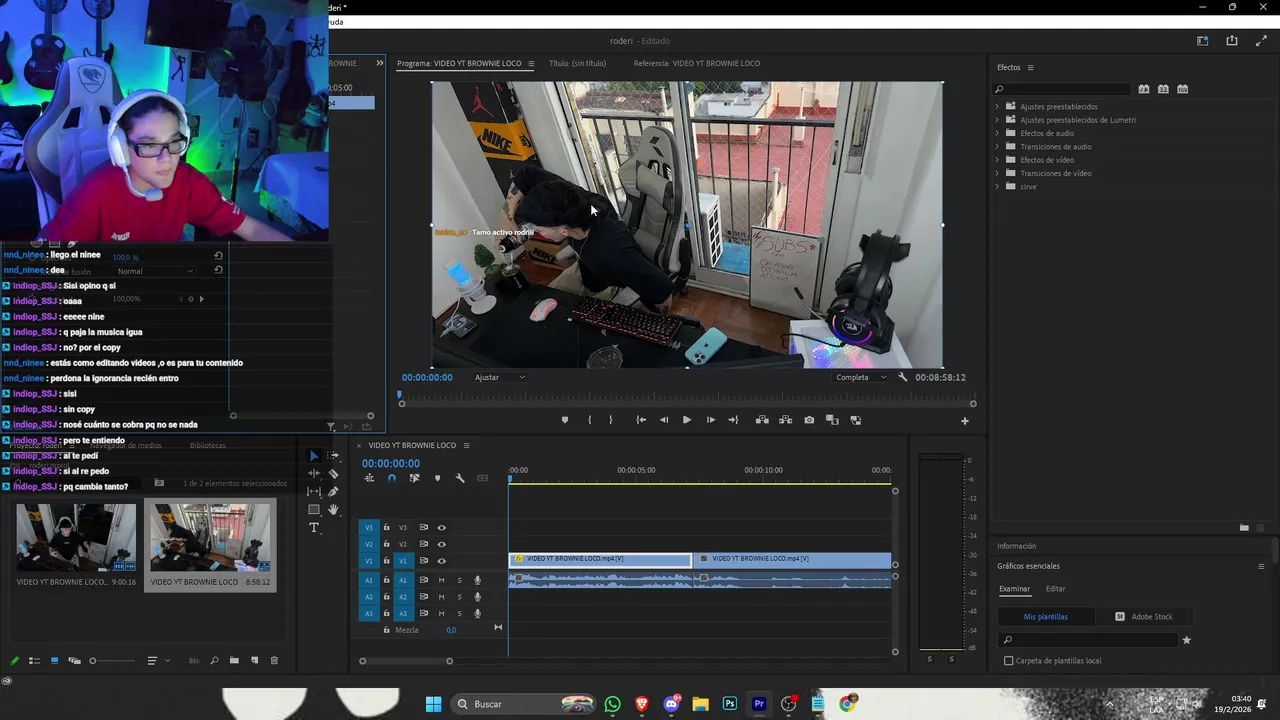Select the Hand tool
This screenshot has height=720, width=1280.
[x=333, y=509]
